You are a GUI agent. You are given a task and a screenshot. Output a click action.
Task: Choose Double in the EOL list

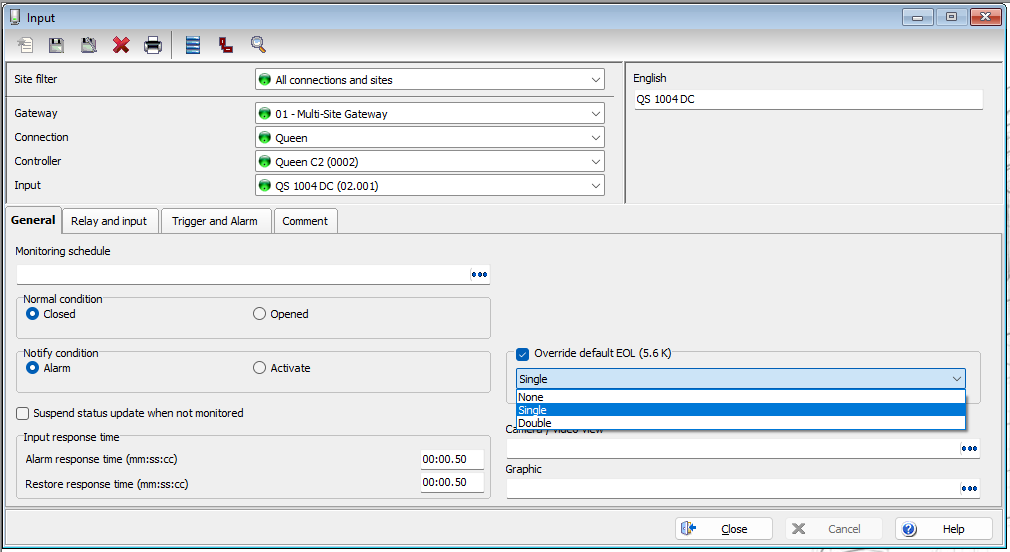pos(741,423)
